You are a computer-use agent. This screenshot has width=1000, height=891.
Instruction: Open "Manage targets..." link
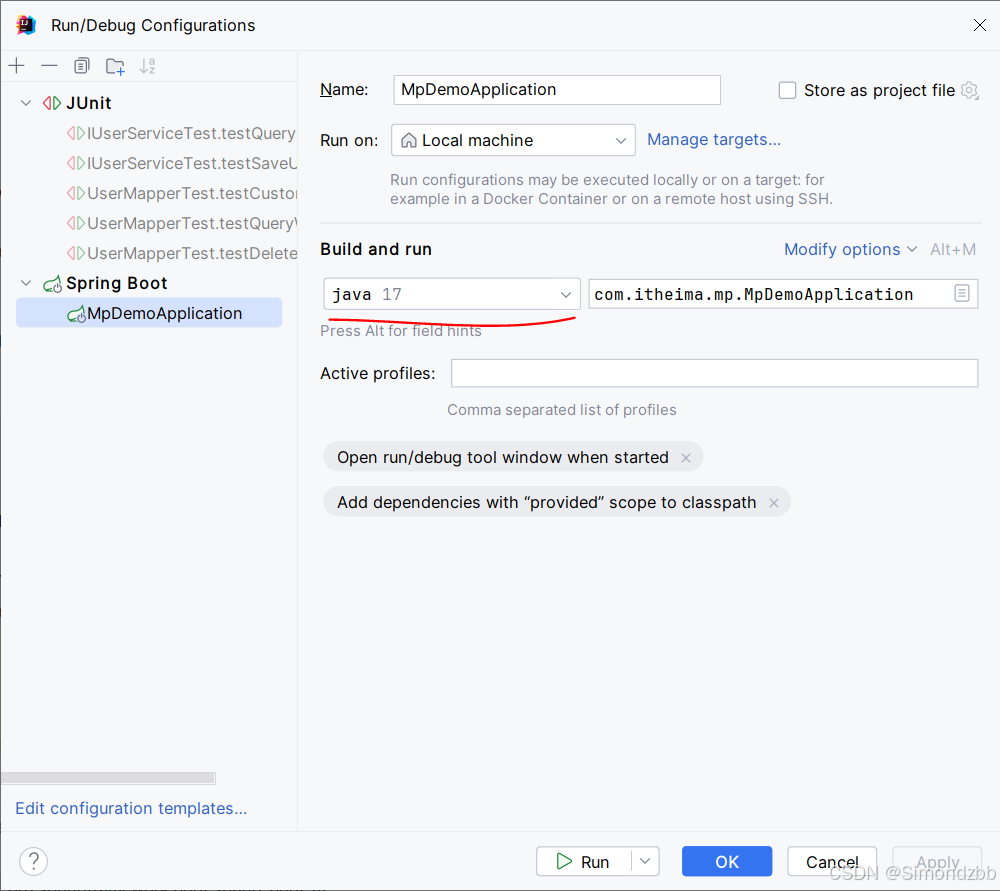[x=713, y=139]
